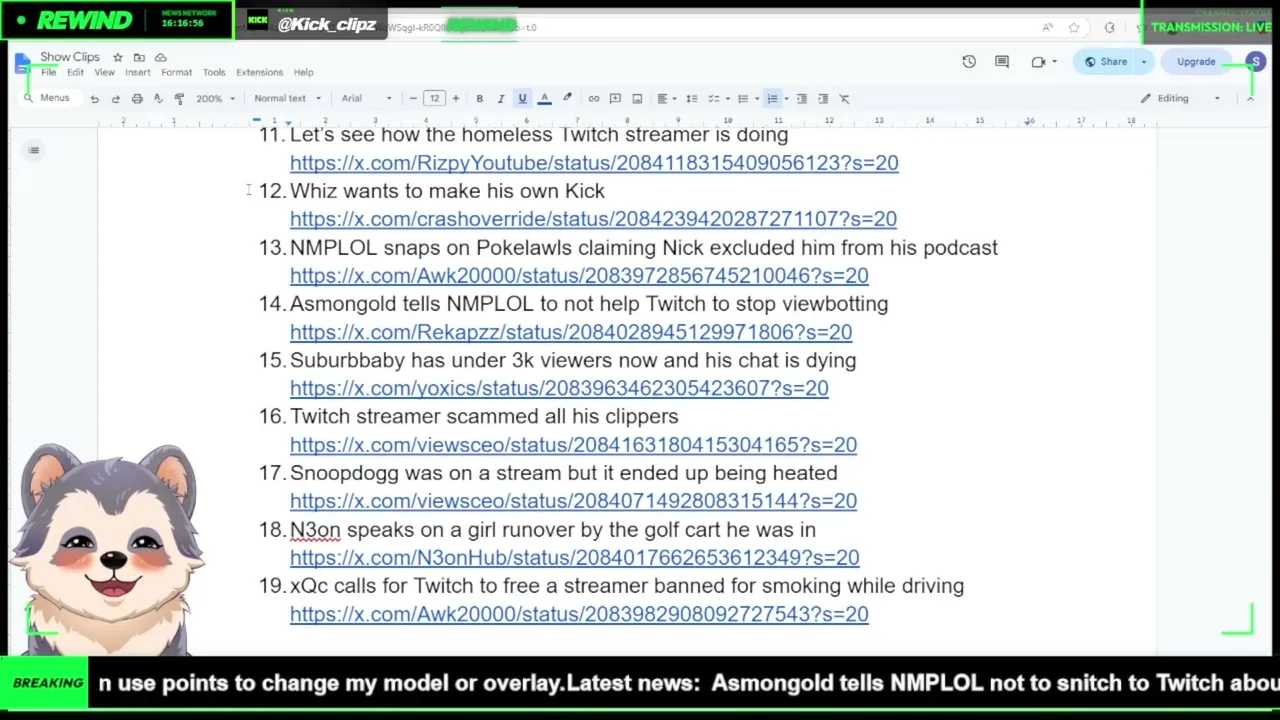
Task: Edit the font size field
Action: point(434,98)
